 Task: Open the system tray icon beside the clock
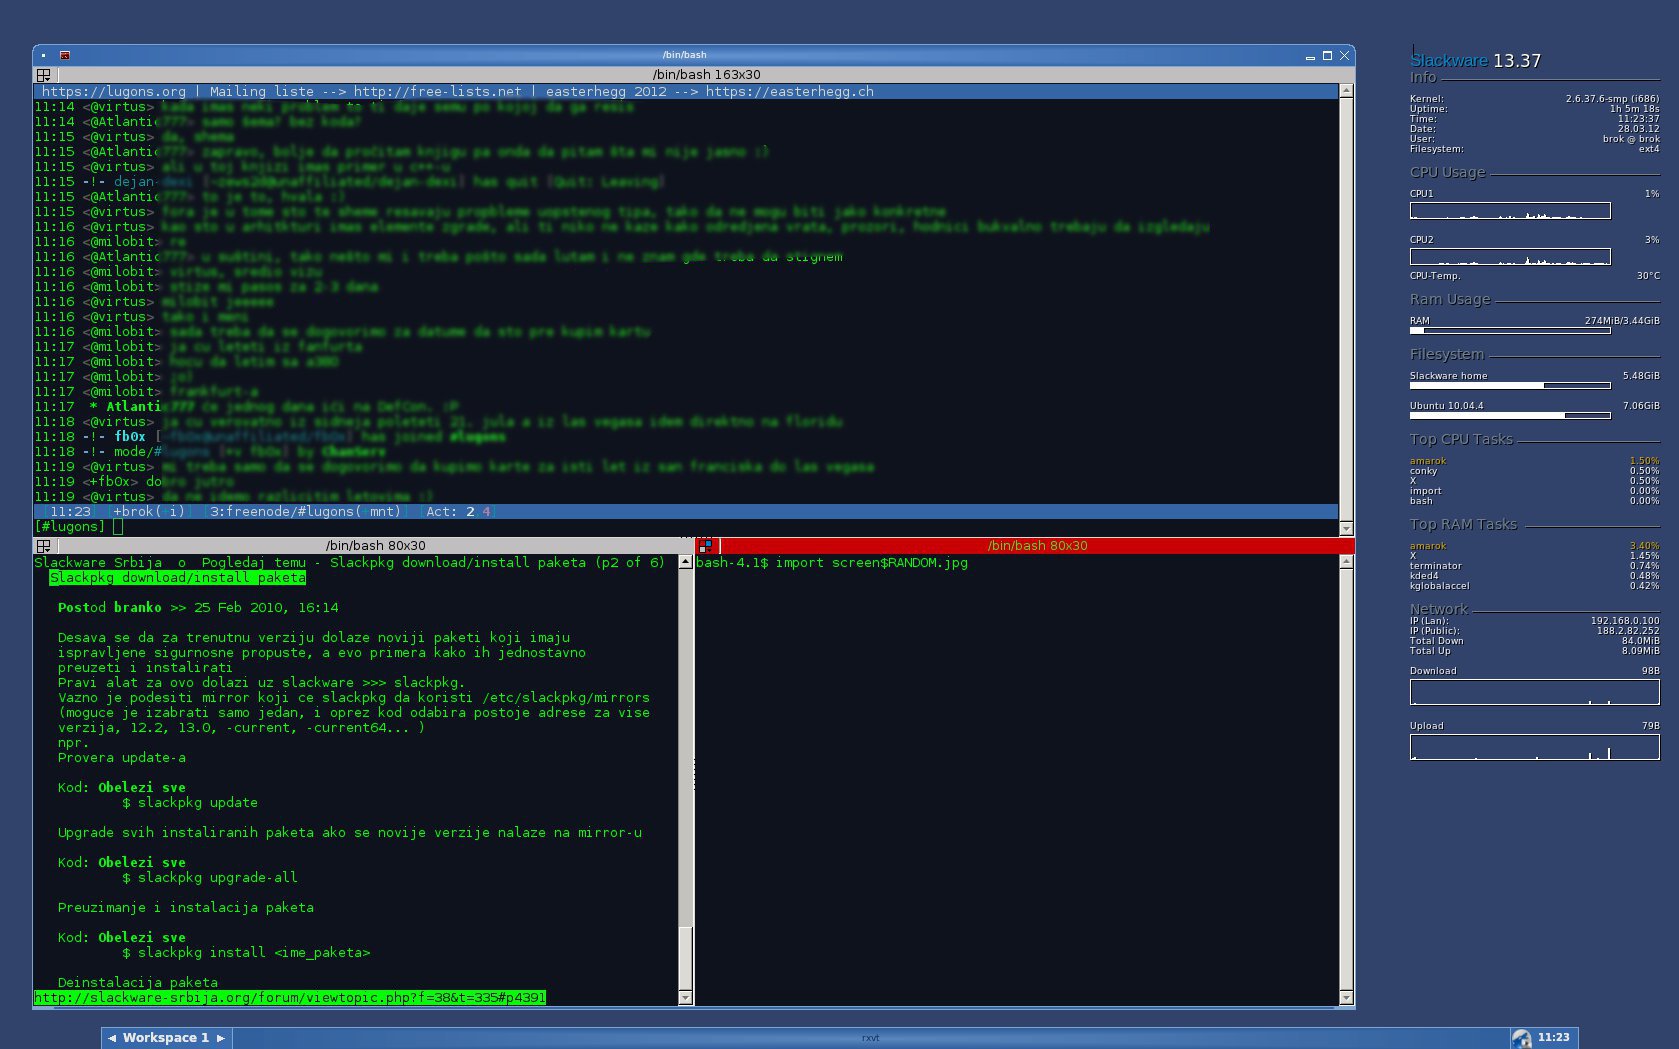tap(1521, 1038)
